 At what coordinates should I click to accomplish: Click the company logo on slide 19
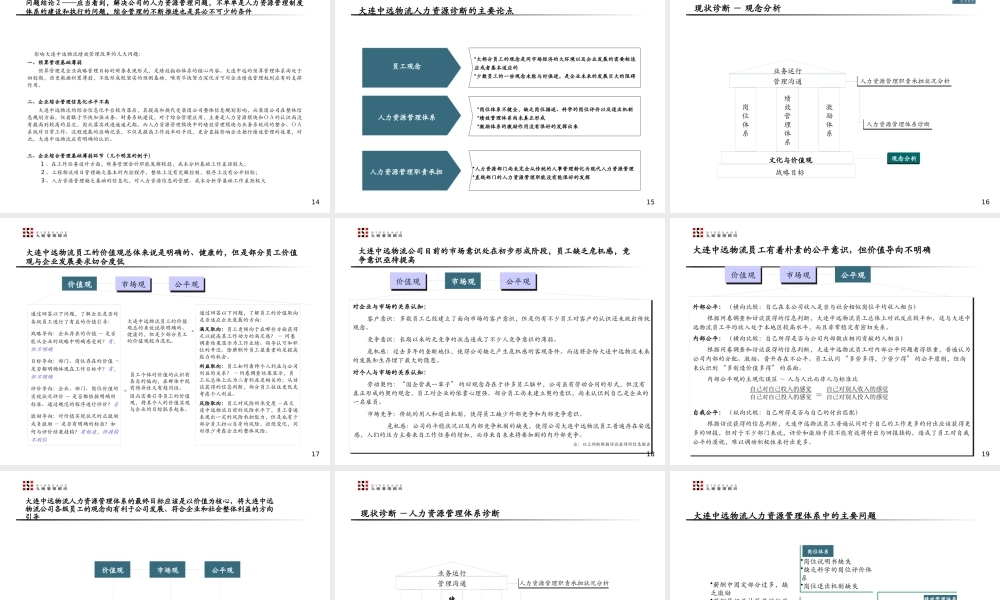tap(715, 233)
